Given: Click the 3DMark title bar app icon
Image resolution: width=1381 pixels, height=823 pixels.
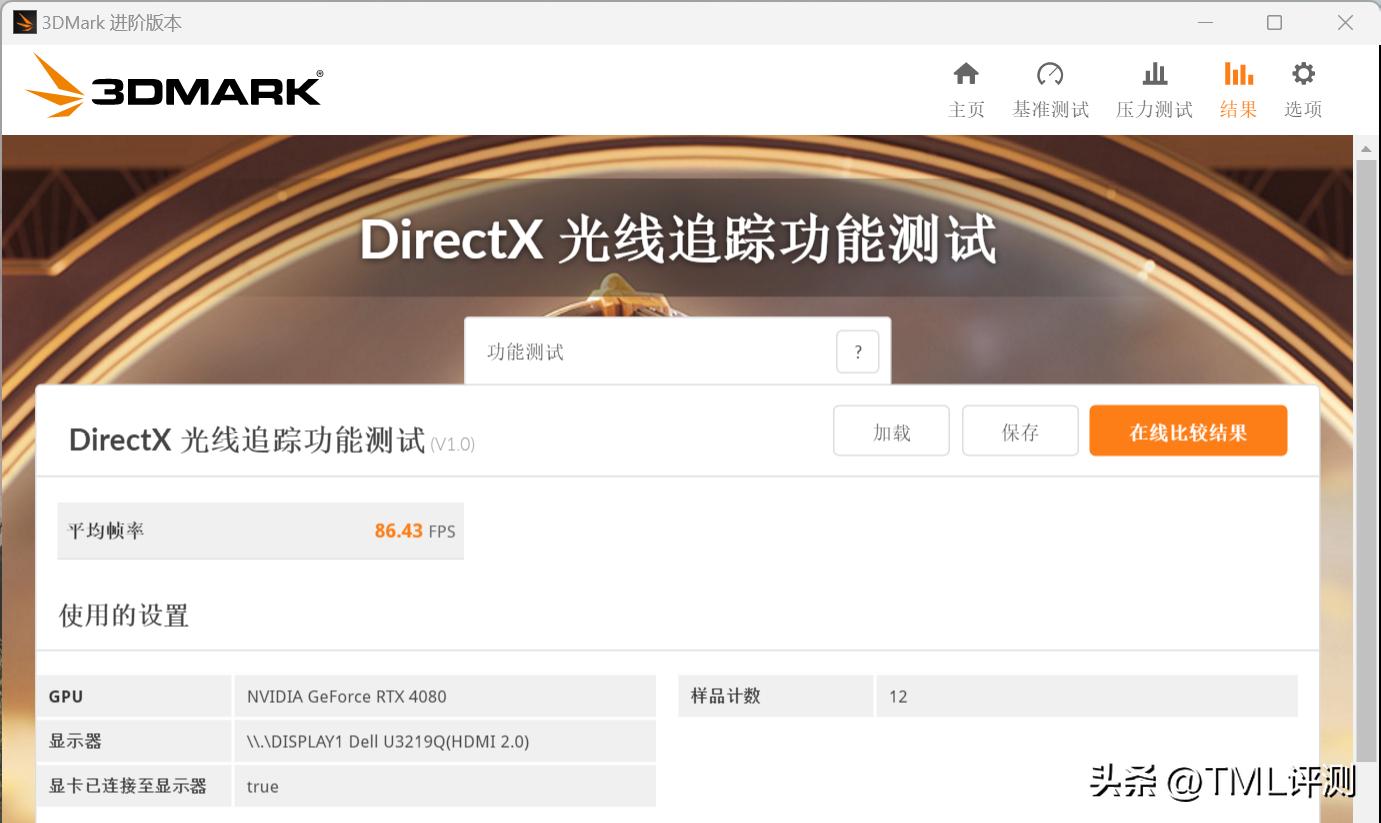Looking at the screenshot, I should [x=24, y=22].
